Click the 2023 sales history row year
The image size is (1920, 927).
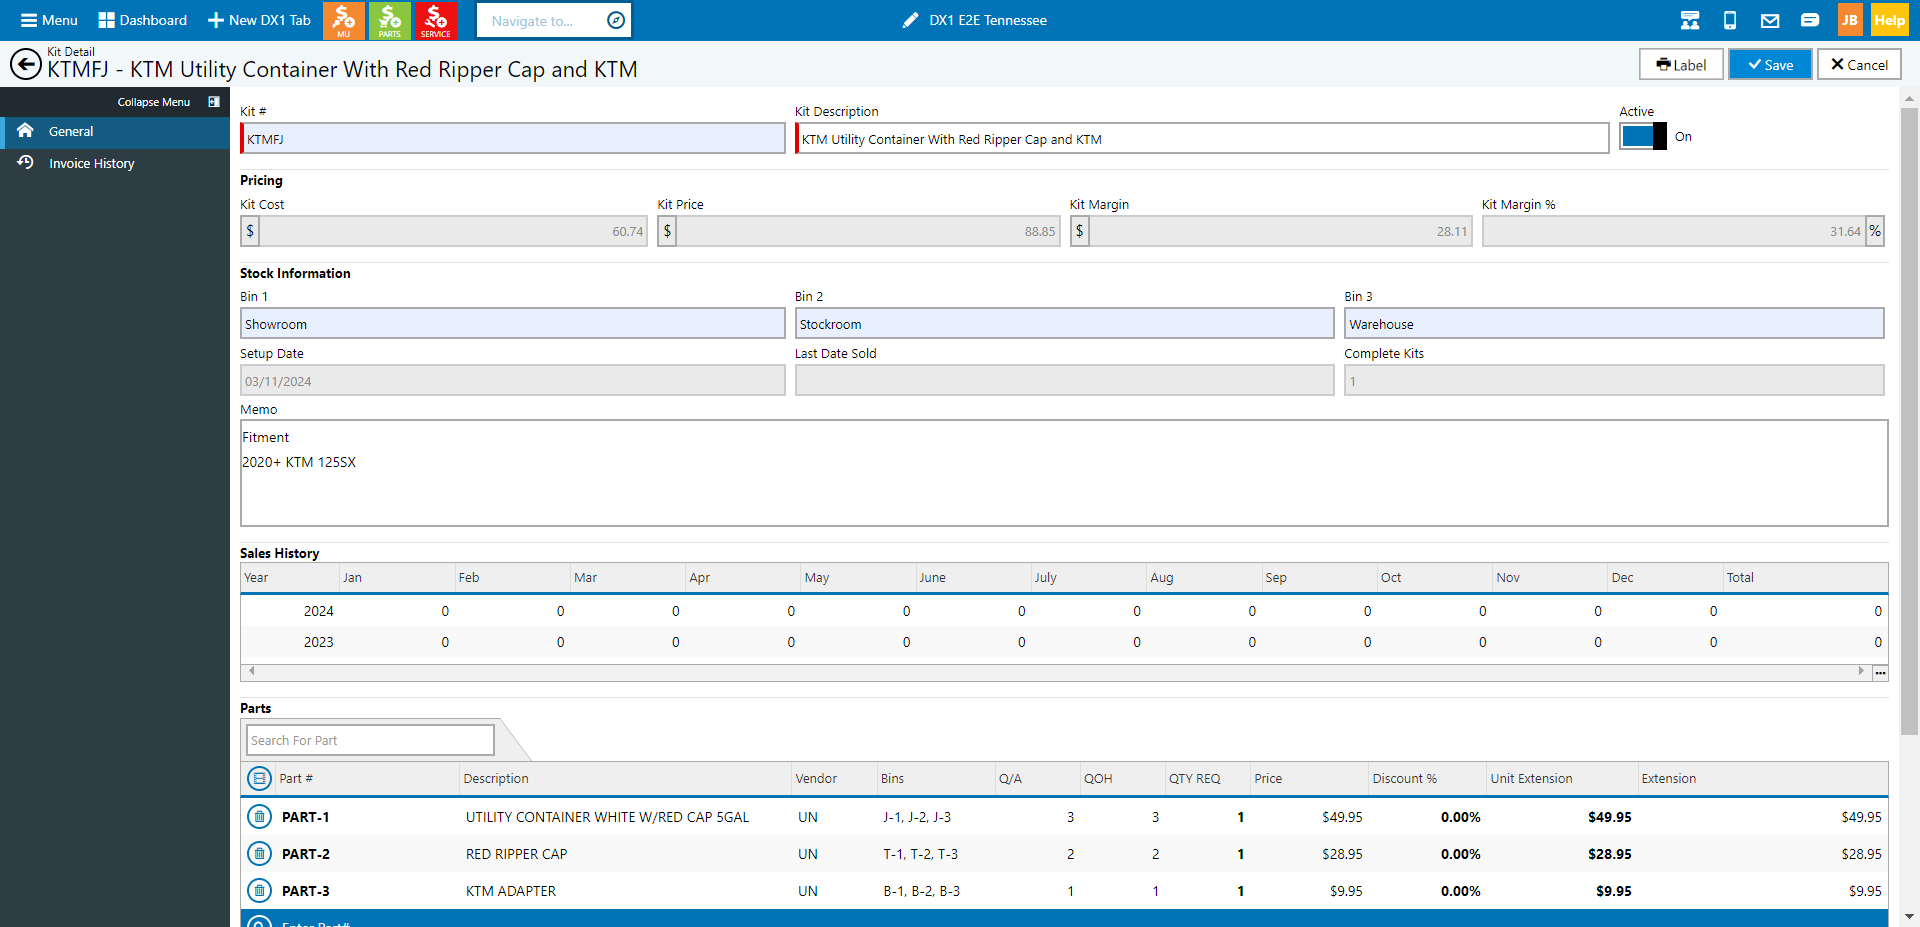[x=319, y=642]
